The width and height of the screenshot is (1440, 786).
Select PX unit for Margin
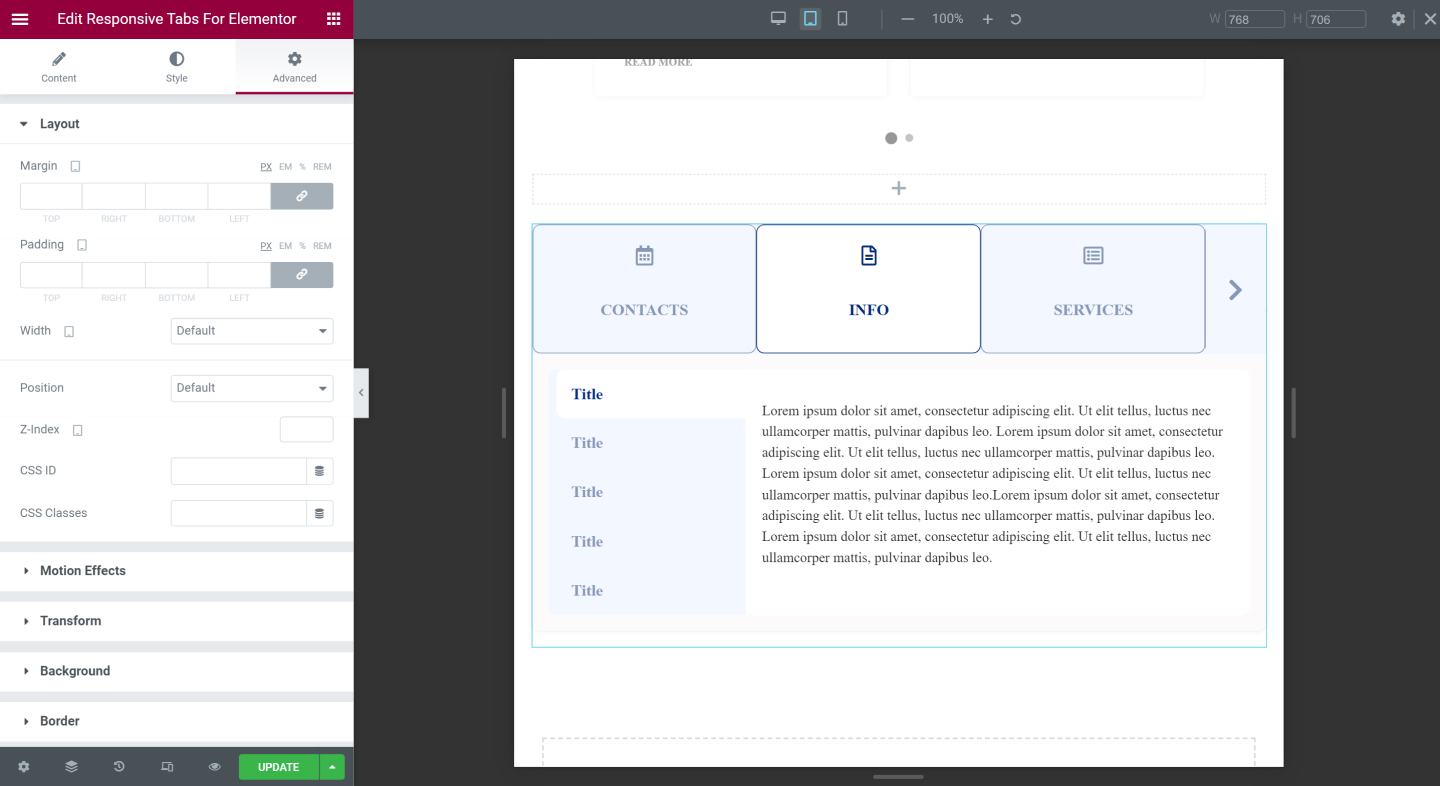click(266, 167)
